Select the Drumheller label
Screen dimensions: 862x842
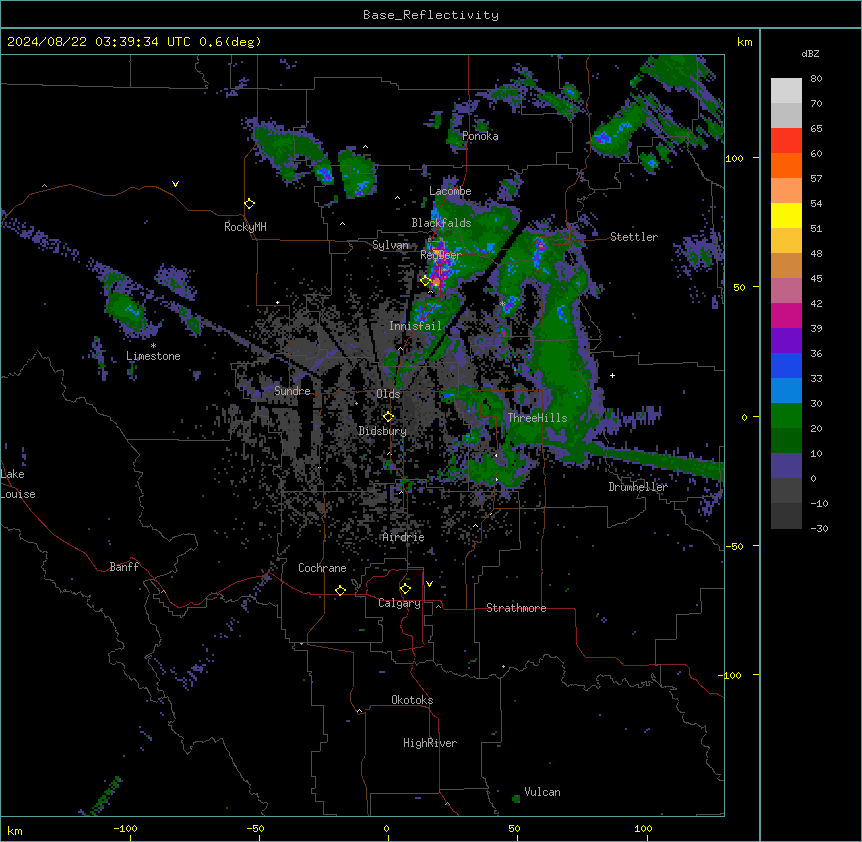[638, 487]
